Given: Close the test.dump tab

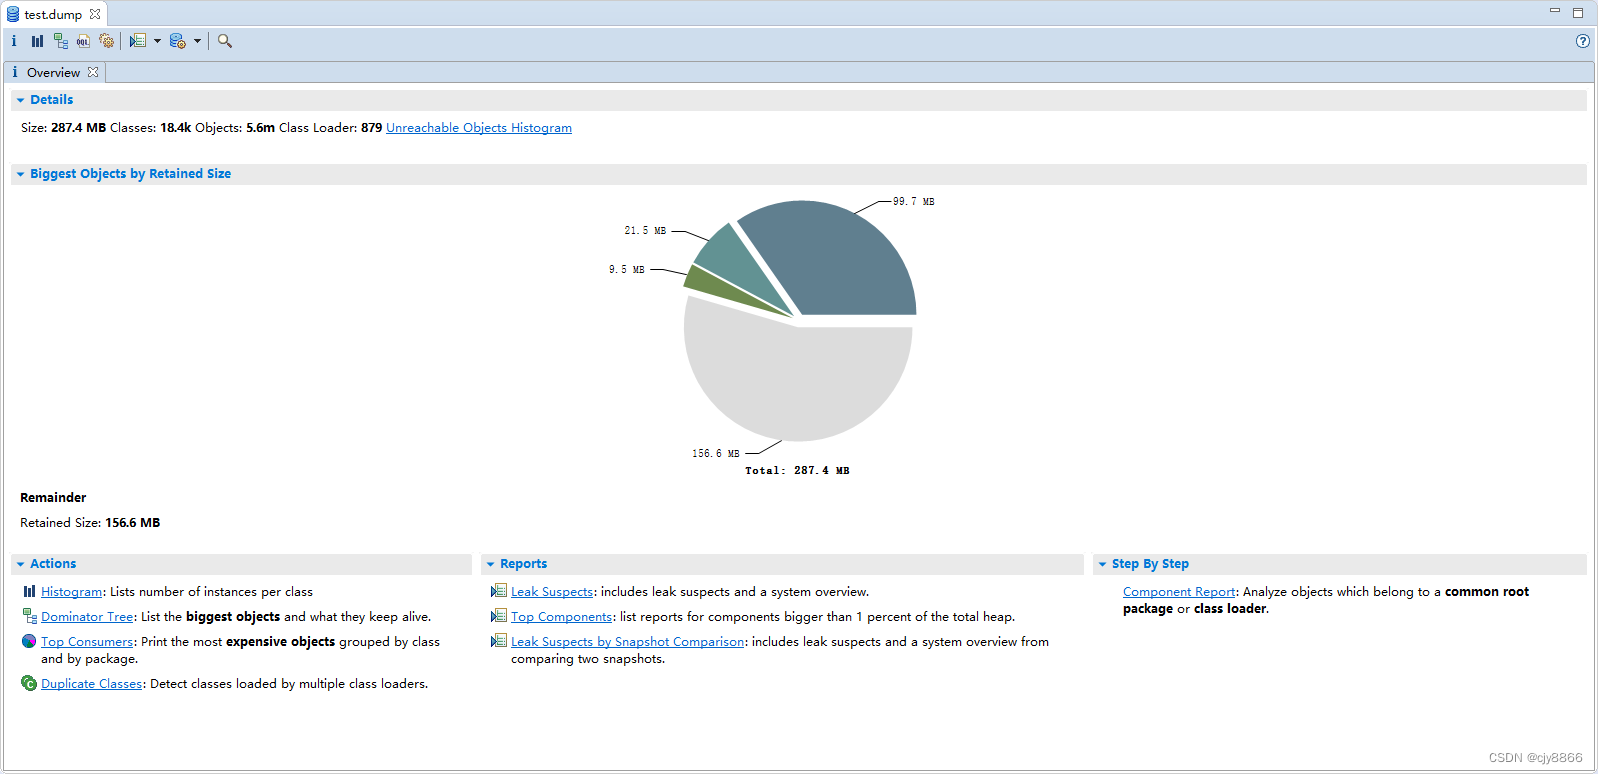Looking at the screenshot, I should tap(95, 14).
